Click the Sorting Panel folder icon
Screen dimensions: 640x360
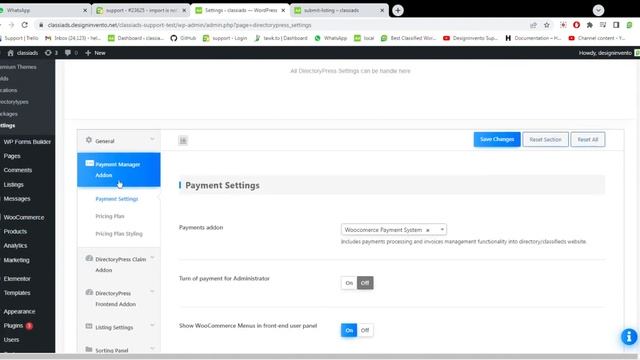click(89, 349)
